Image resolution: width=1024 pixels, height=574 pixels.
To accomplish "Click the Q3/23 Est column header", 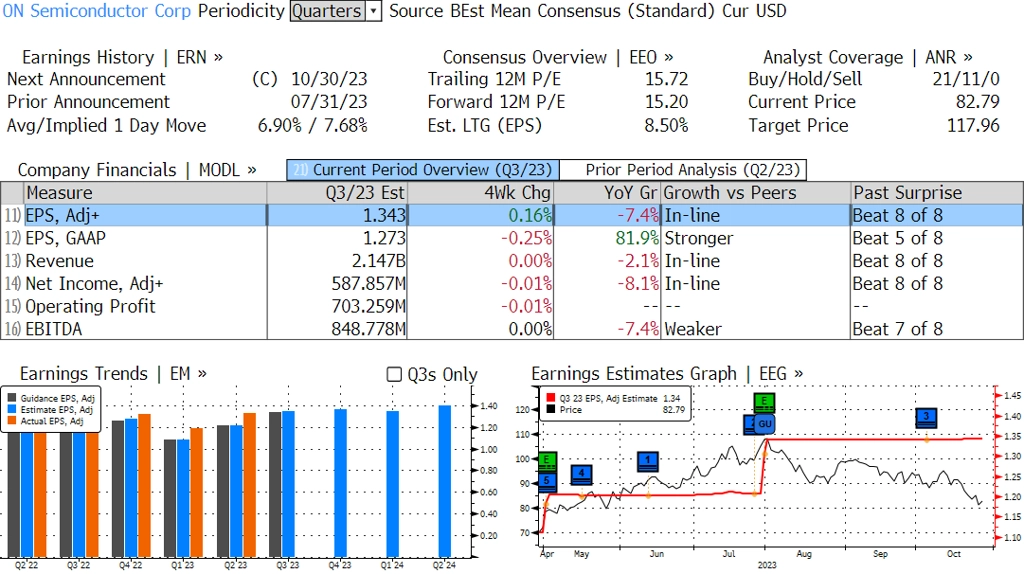I will coord(337,193).
